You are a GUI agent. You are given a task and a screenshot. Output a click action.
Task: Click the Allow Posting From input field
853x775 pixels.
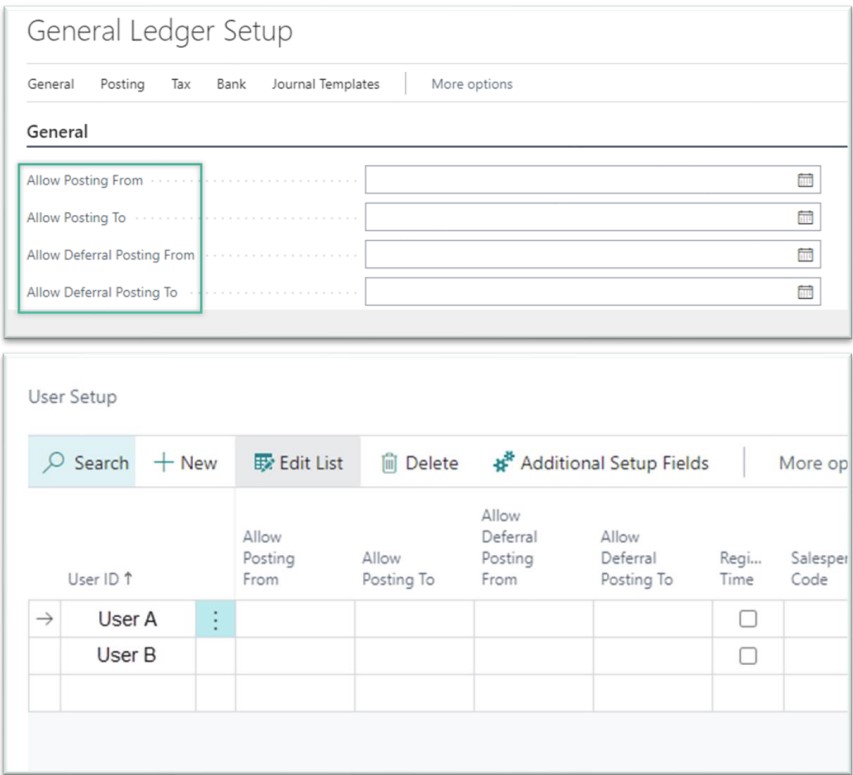[593, 180]
